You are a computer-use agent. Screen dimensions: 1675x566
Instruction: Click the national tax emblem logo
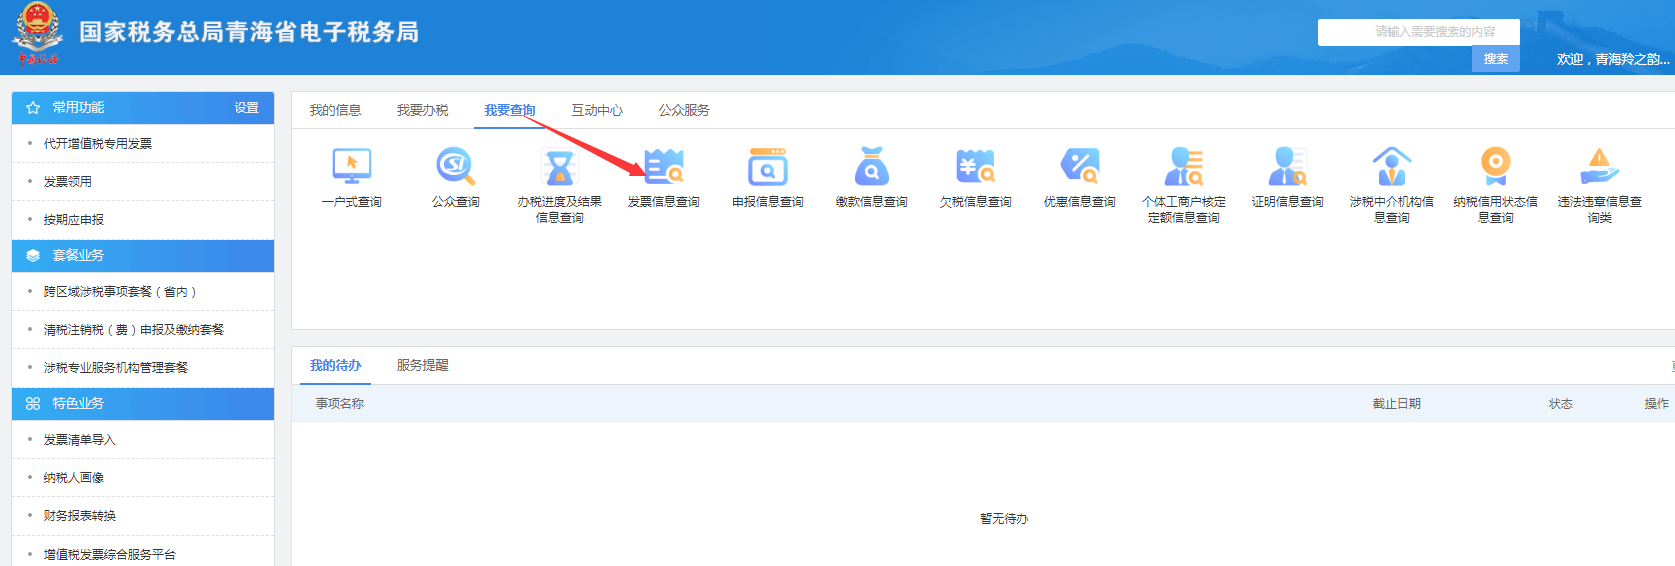pyautogui.click(x=38, y=33)
